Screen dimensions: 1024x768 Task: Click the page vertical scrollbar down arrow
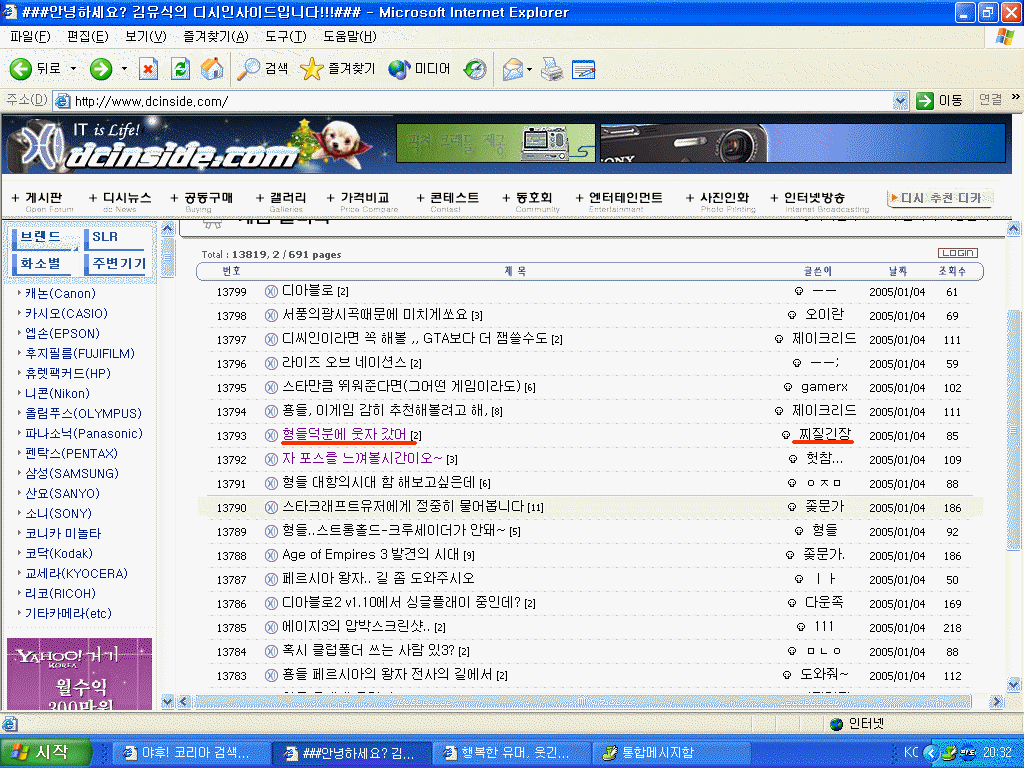tap(1014, 701)
